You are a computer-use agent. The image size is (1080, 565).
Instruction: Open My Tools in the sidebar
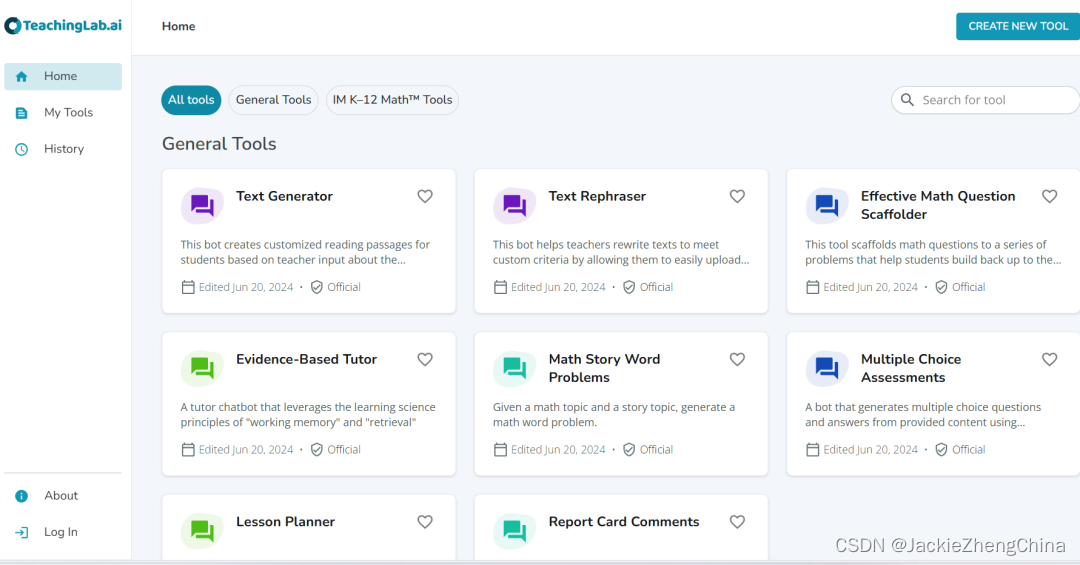coord(63,113)
